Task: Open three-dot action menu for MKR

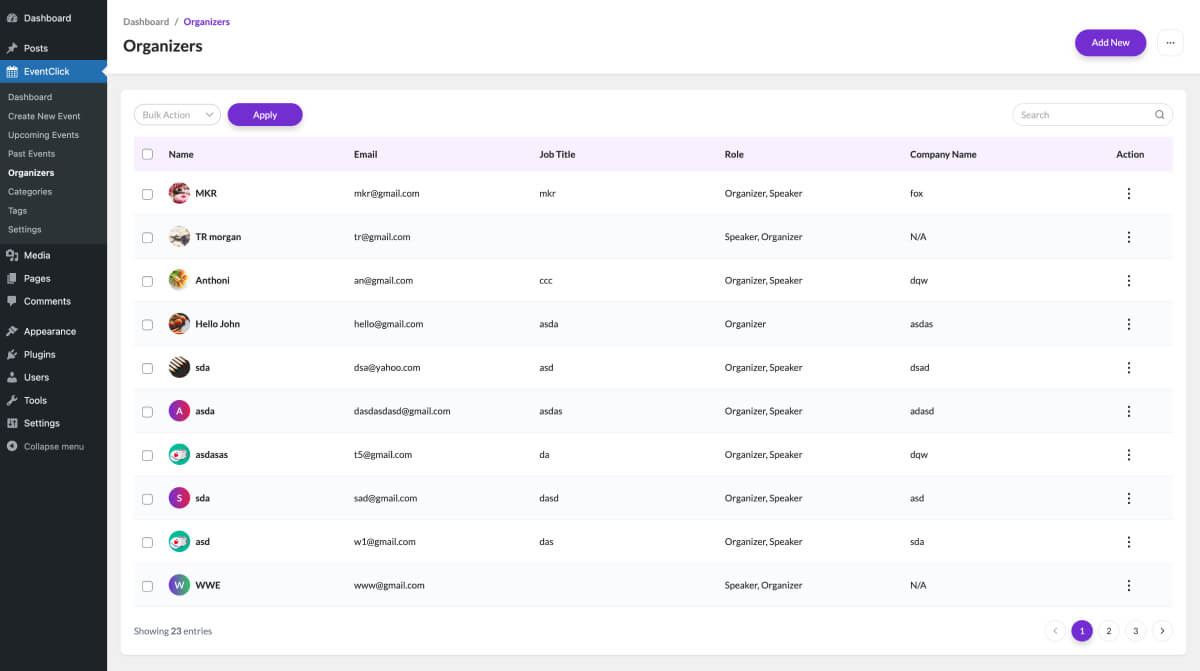Action: click(x=1129, y=194)
